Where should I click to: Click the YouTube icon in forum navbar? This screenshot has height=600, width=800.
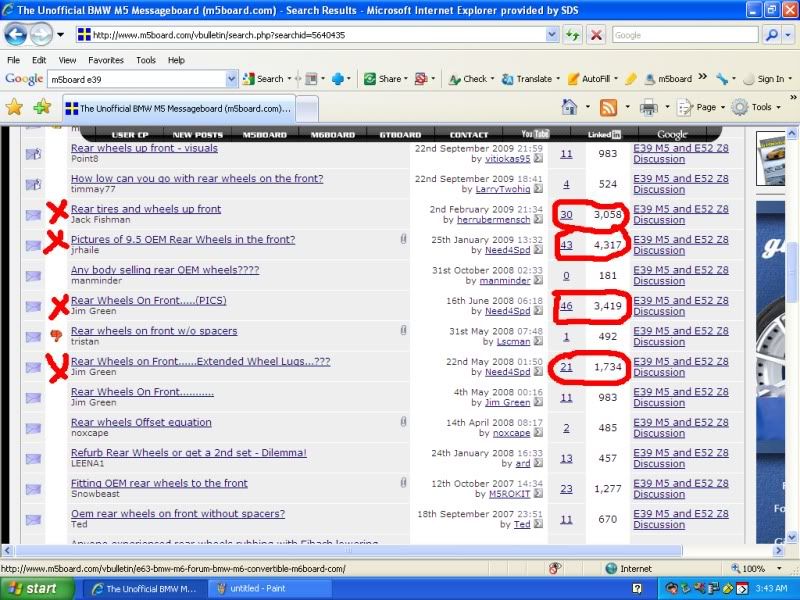(x=535, y=134)
